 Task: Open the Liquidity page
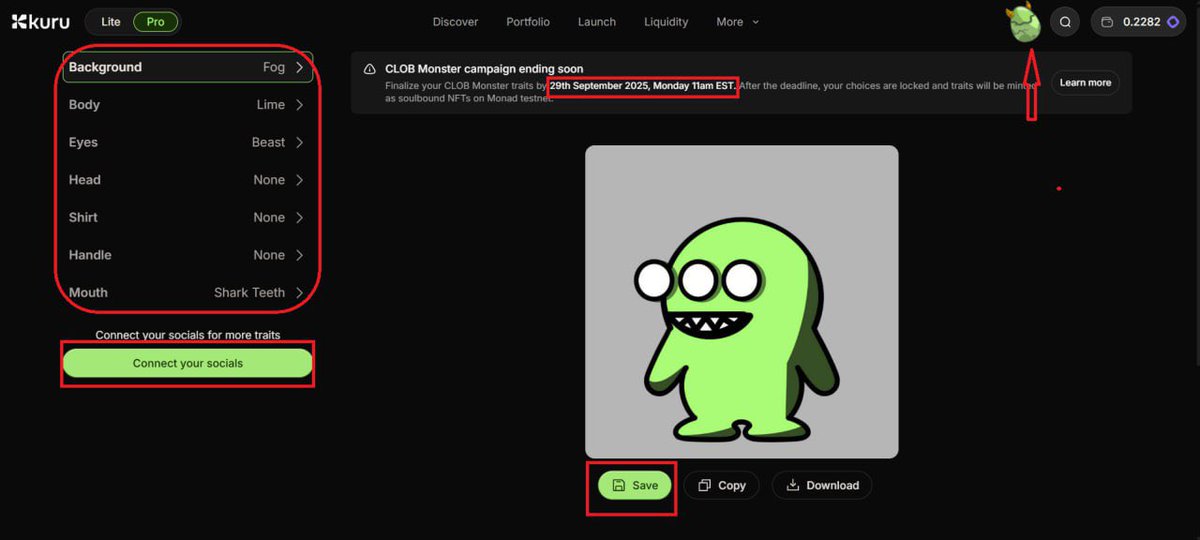coord(666,22)
